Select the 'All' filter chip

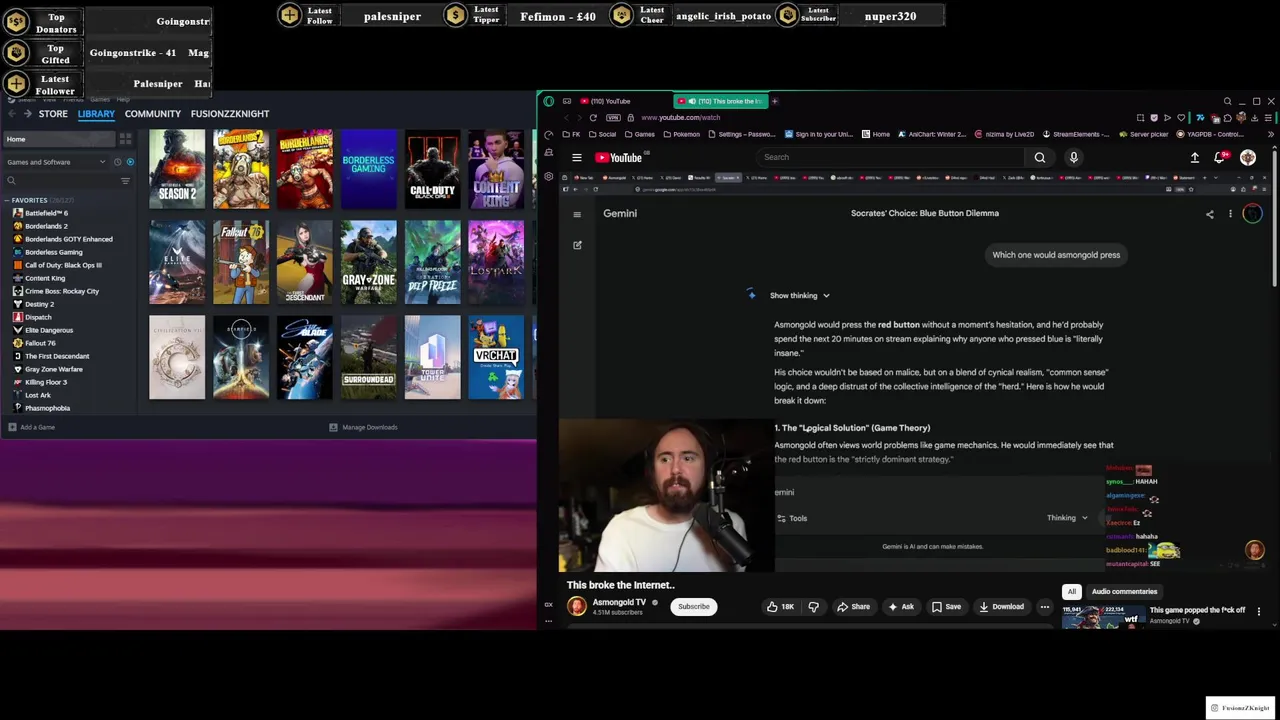(1072, 591)
